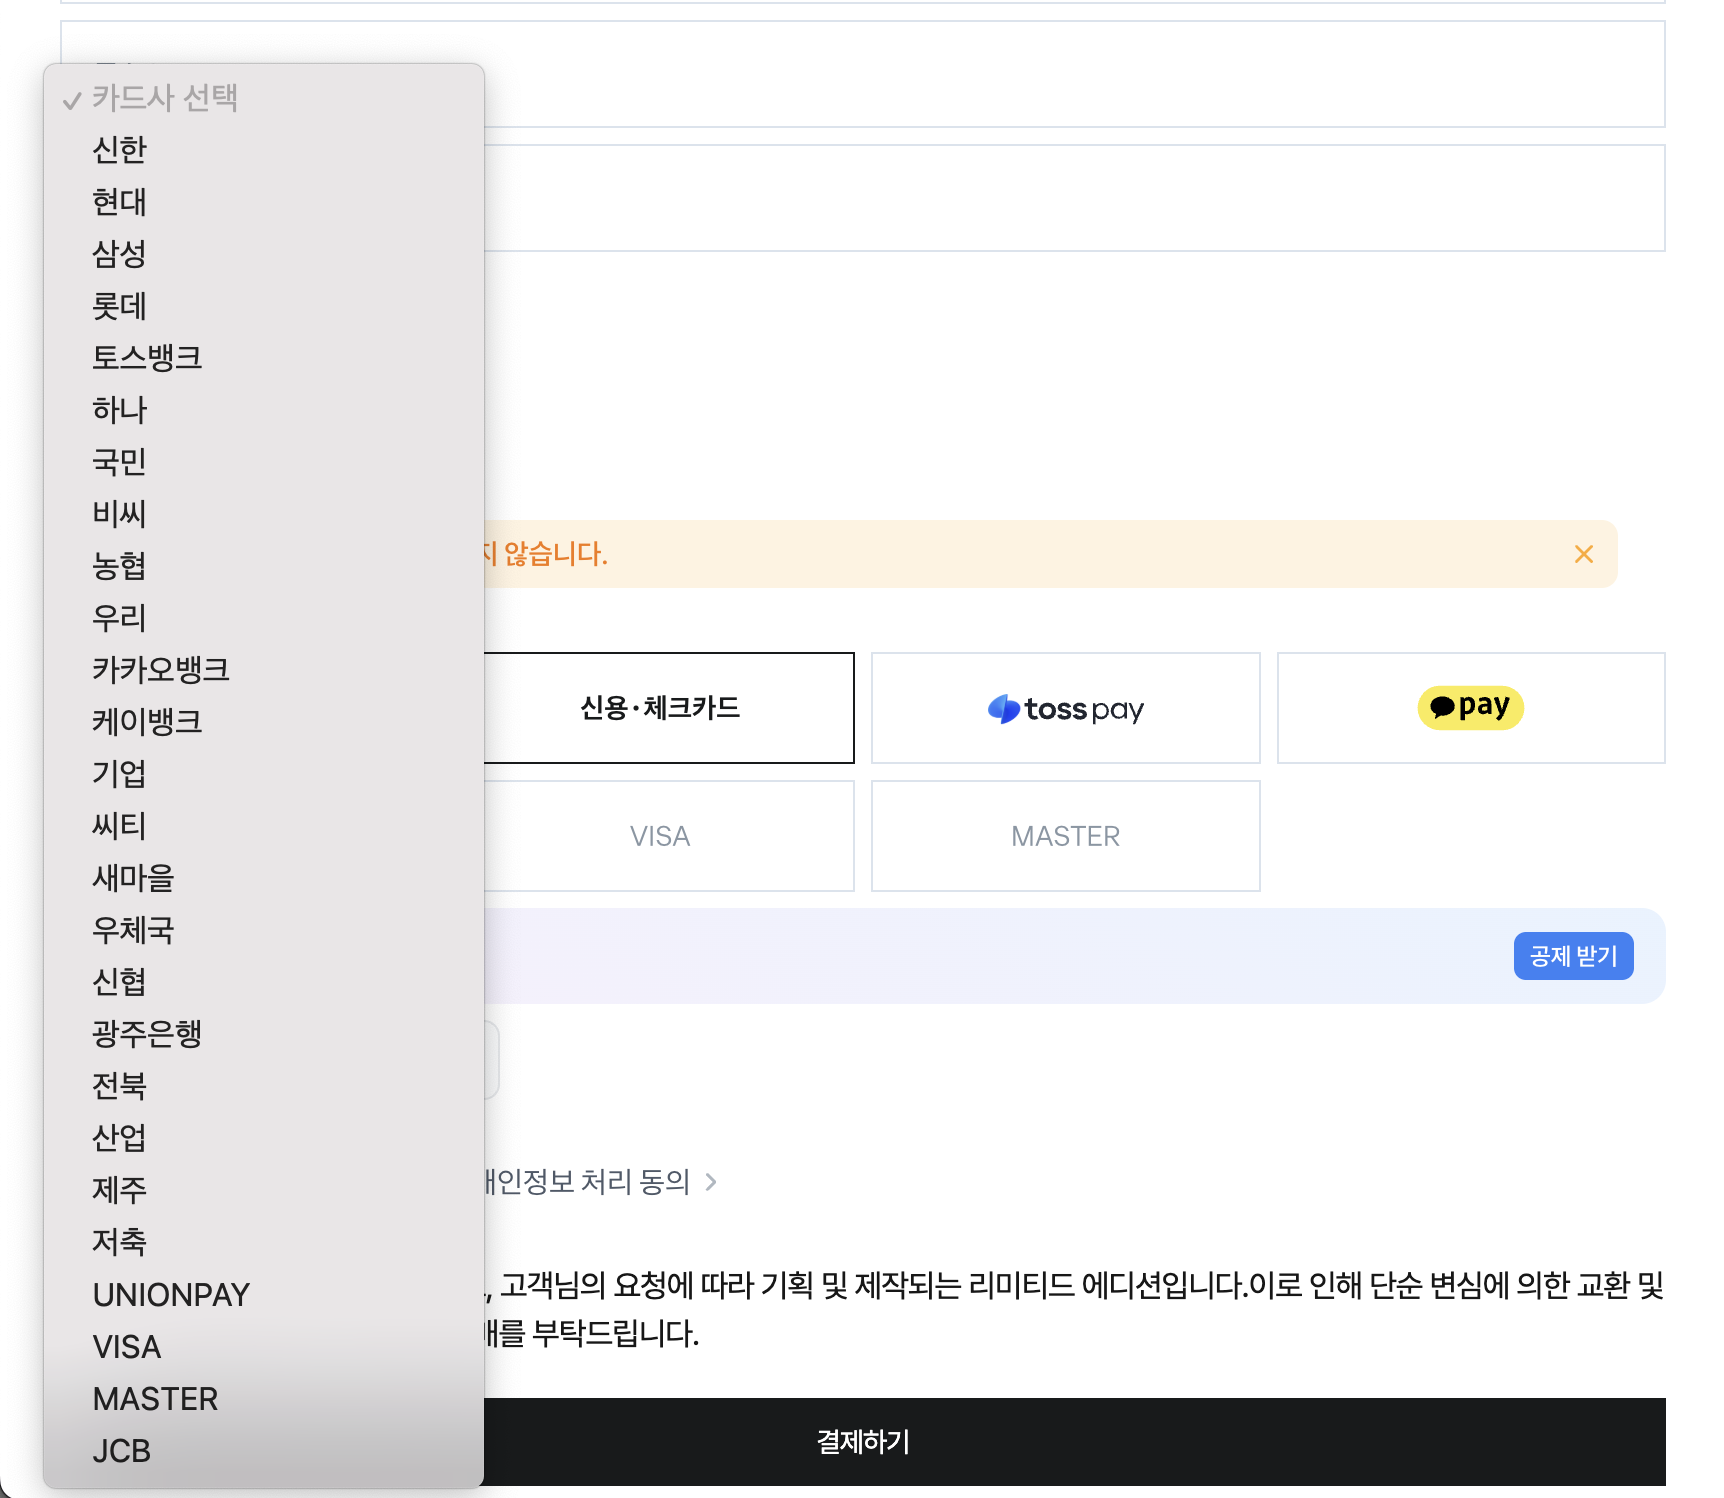The height and width of the screenshot is (1498, 1724).
Task: Pick 카카오뱅크 card option
Action: tap(264, 670)
